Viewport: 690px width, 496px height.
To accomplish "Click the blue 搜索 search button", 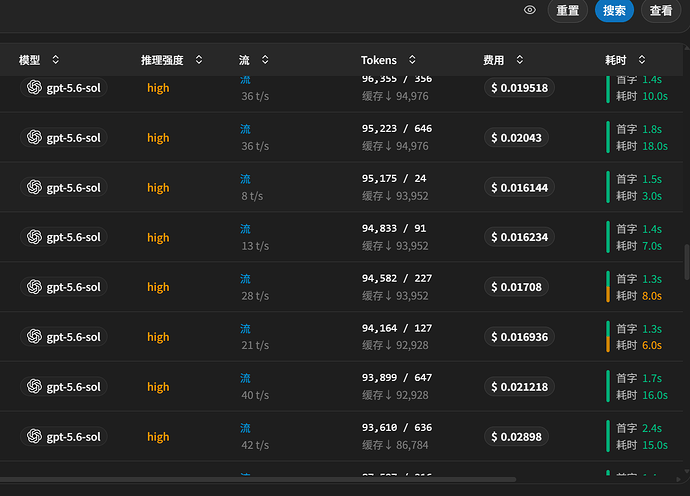I will [614, 10].
